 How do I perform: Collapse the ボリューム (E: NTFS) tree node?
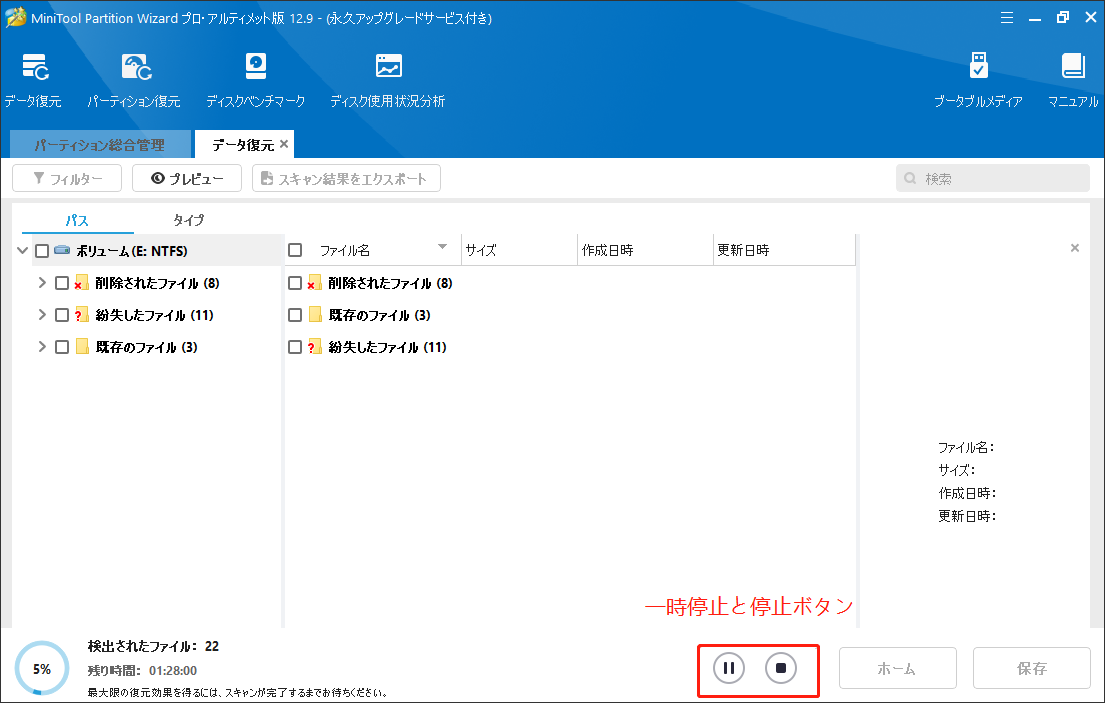23,250
